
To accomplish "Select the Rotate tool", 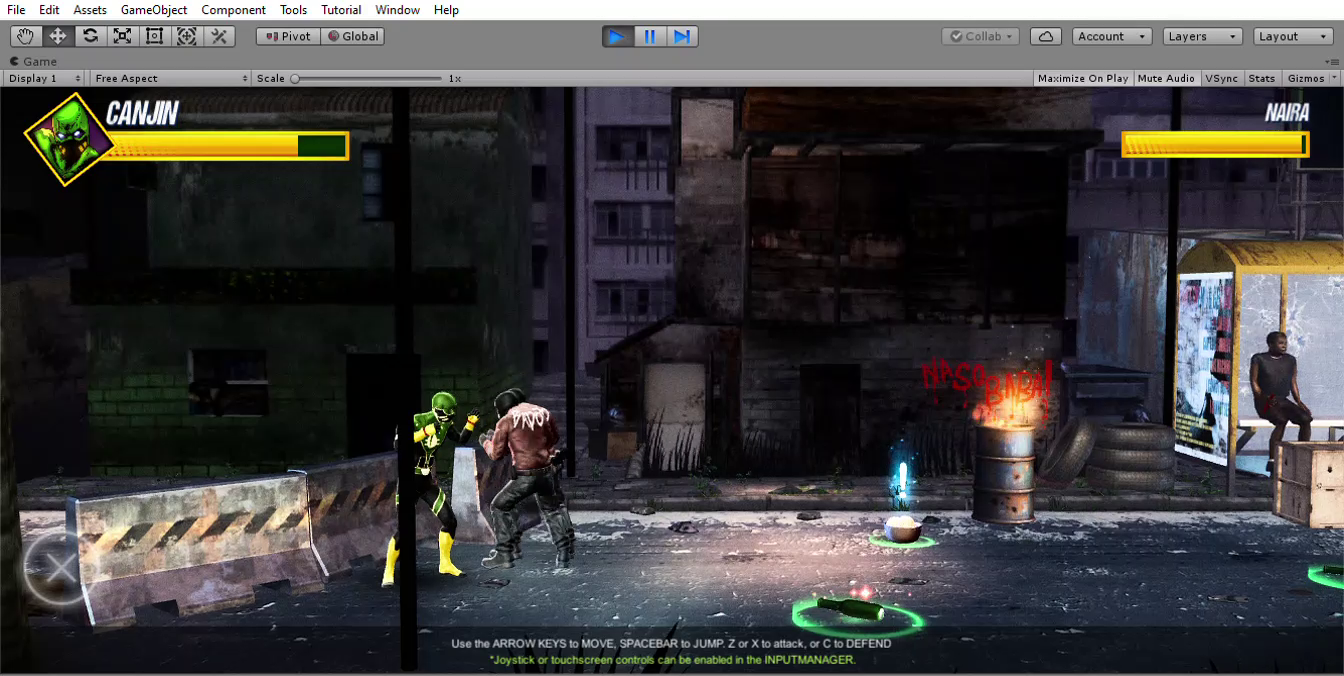I will [x=89, y=36].
